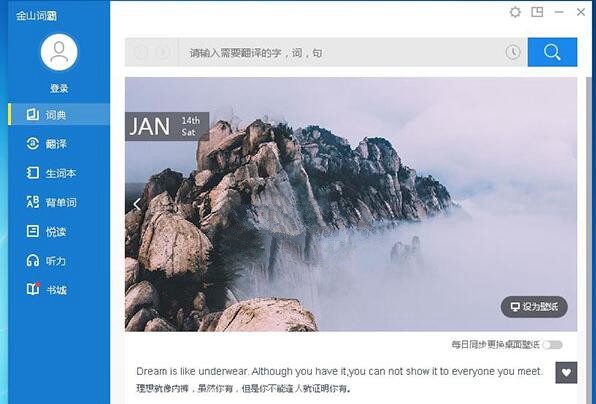Image resolution: width=596 pixels, height=404 pixels.
Task: Click 设为壁纸 set as wallpaper button
Action: [534, 307]
